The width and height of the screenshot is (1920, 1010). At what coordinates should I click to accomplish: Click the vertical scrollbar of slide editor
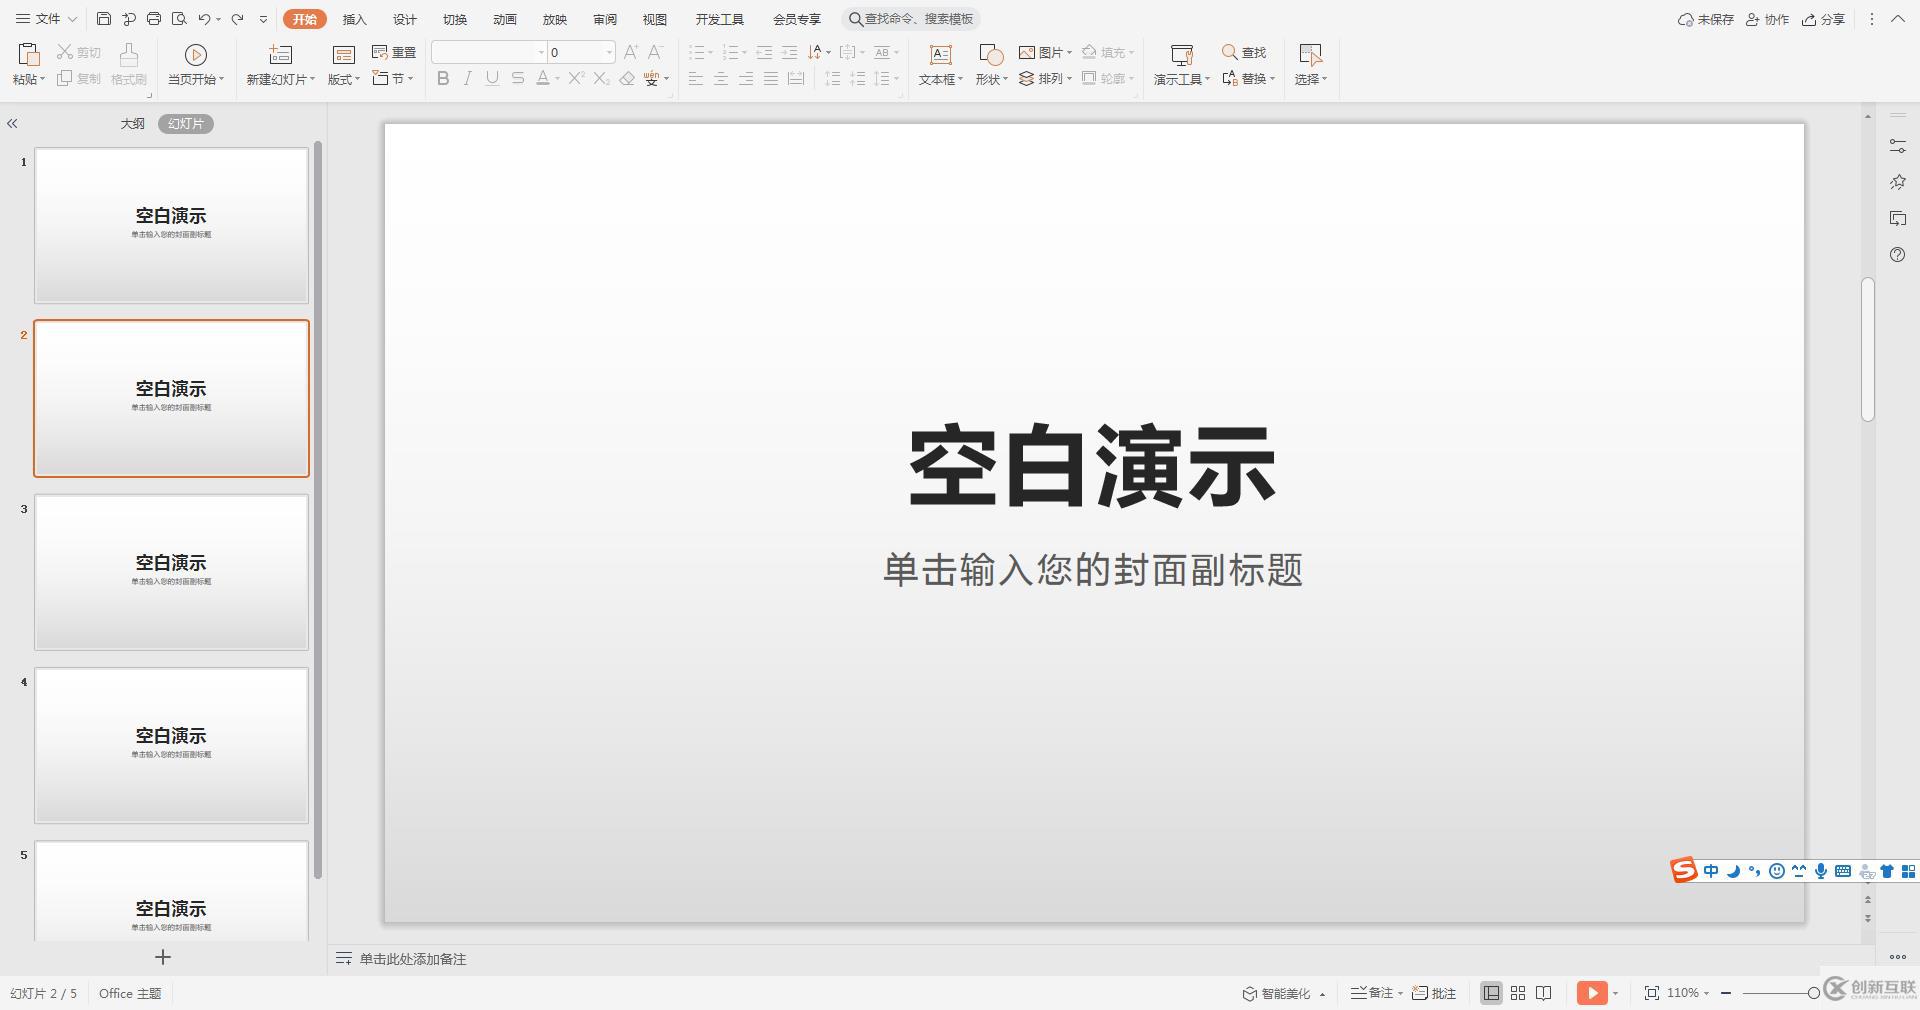pos(1867,350)
